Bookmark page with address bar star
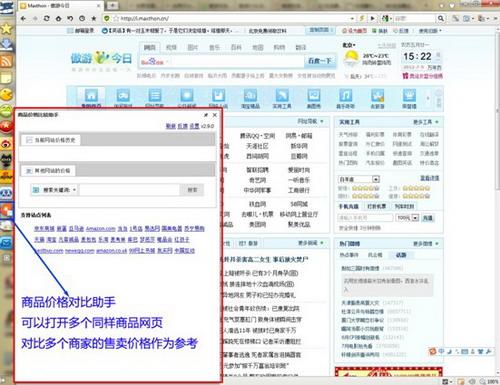Image resolution: width=500 pixels, height=385 pixels. (116, 18)
